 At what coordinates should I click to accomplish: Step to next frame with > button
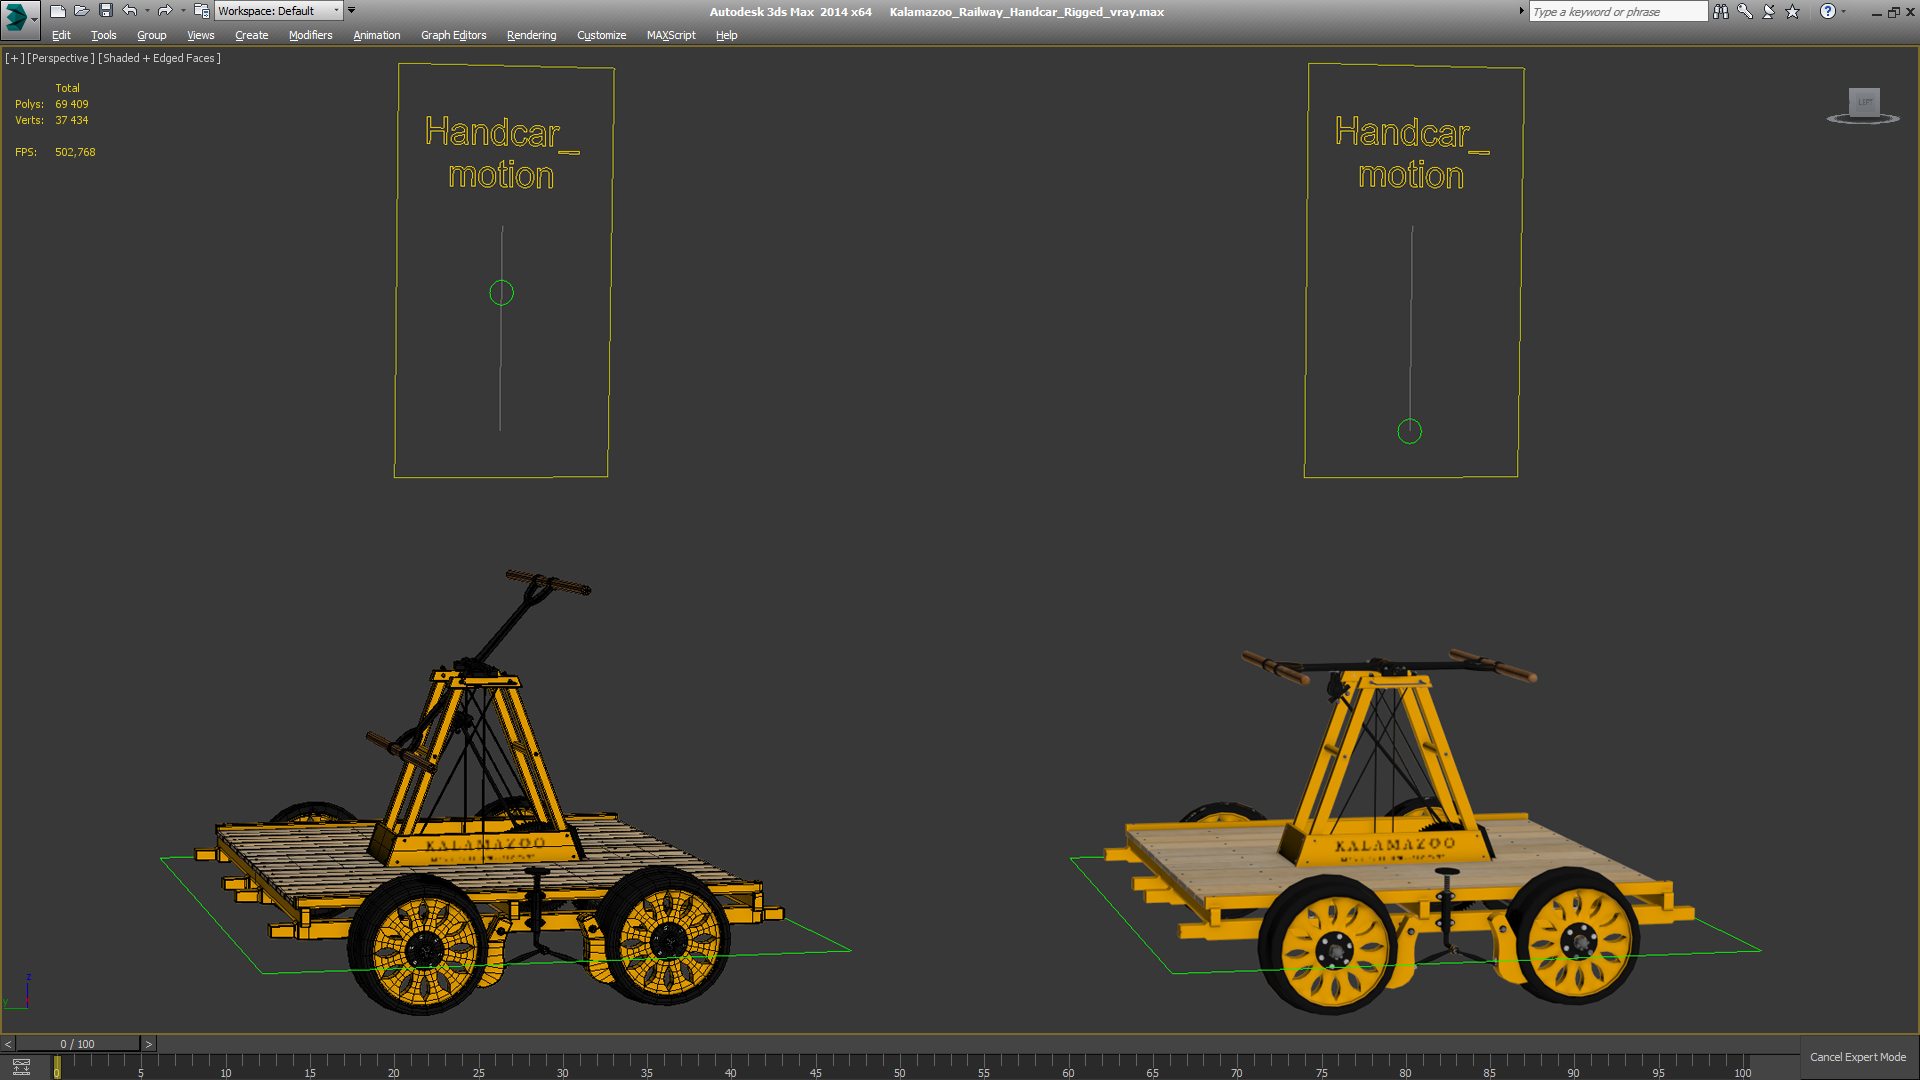pyautogui.click(x=149, y=1044)
